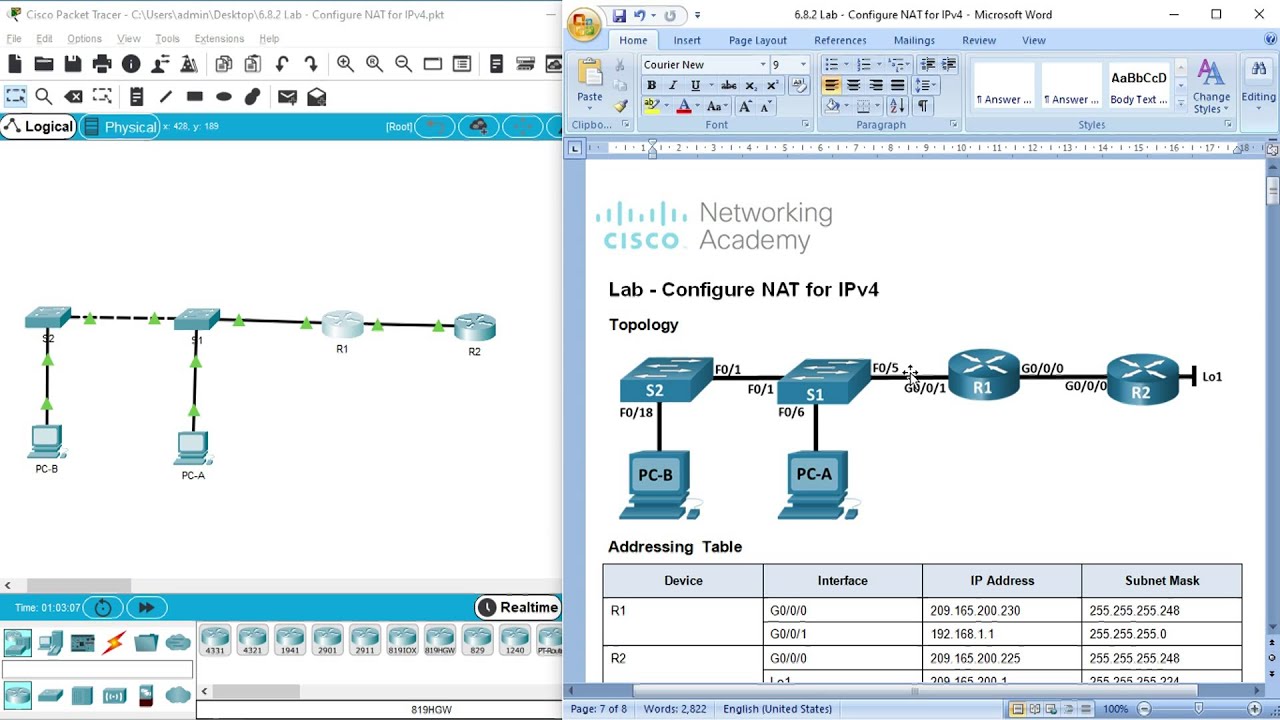
Task: Click the Word horizontal scrollbar thumb
Action: click(x=914, y=690)
